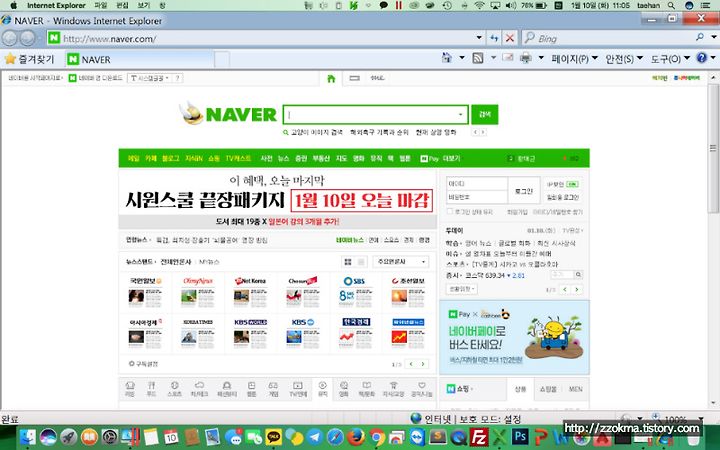
Task: Open Siri from the Dock
Action: pyautogui.click(x=48, y=437)
